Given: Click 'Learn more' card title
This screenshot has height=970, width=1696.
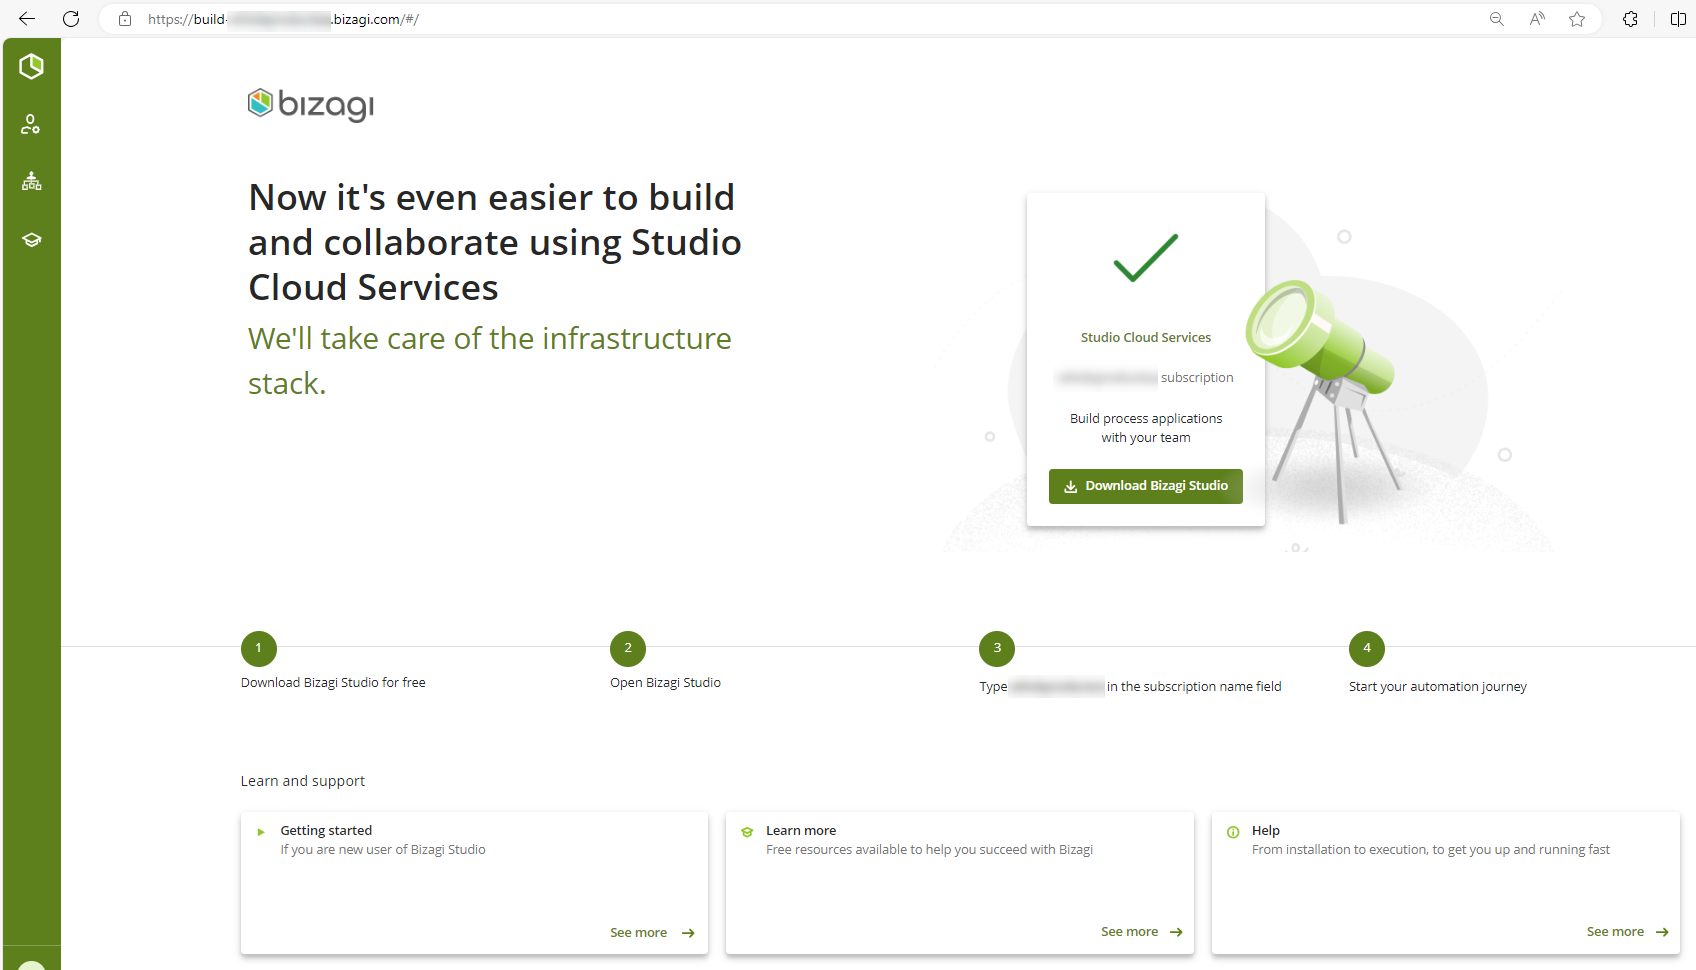Looking at the screenshot, I should [801, 831].
